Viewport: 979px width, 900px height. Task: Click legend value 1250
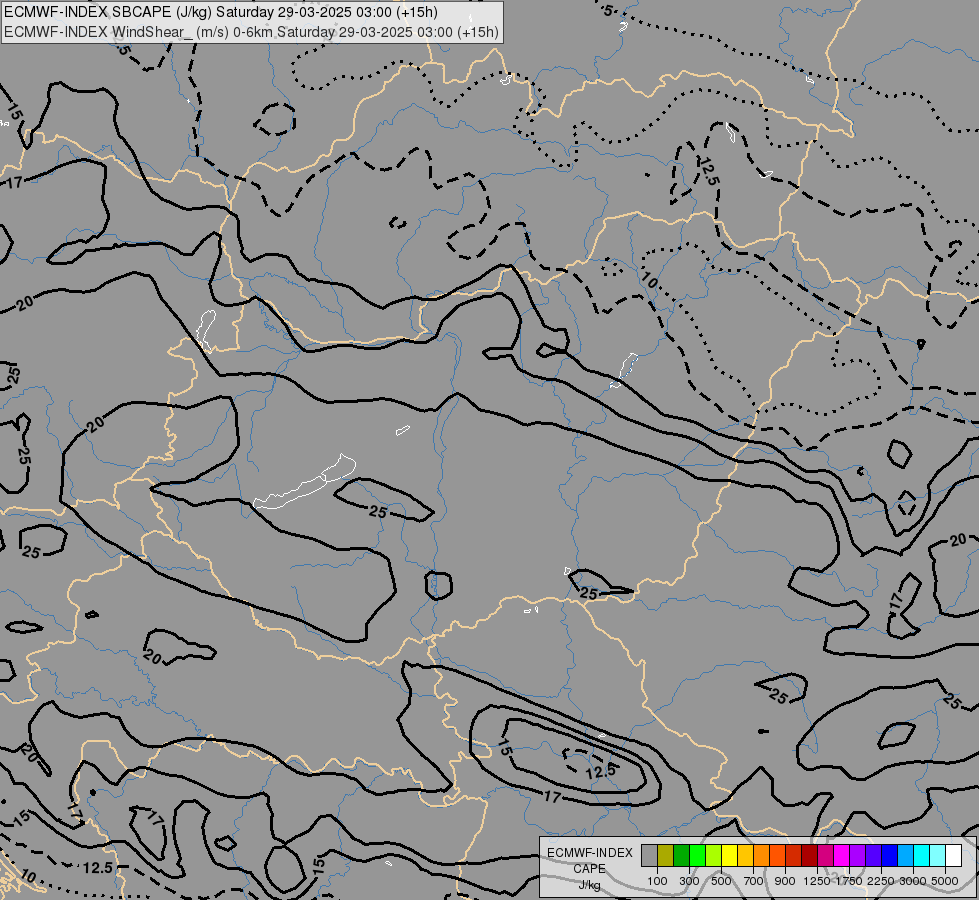(817, 881)
